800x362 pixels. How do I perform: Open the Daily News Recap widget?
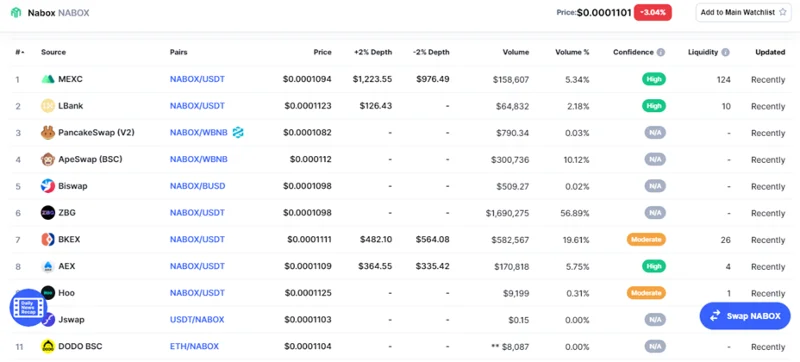(x=29, y=307)
